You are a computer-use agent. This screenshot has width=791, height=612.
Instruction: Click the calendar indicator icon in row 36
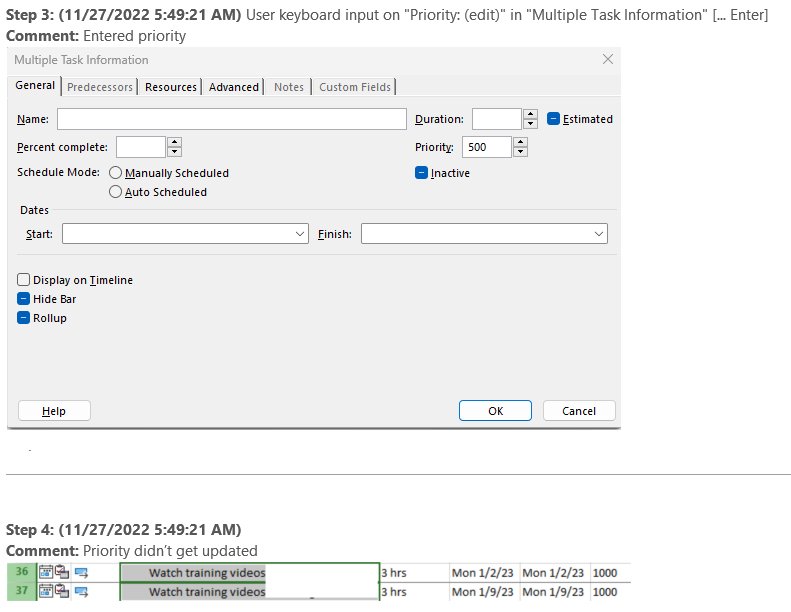[46, 572]
